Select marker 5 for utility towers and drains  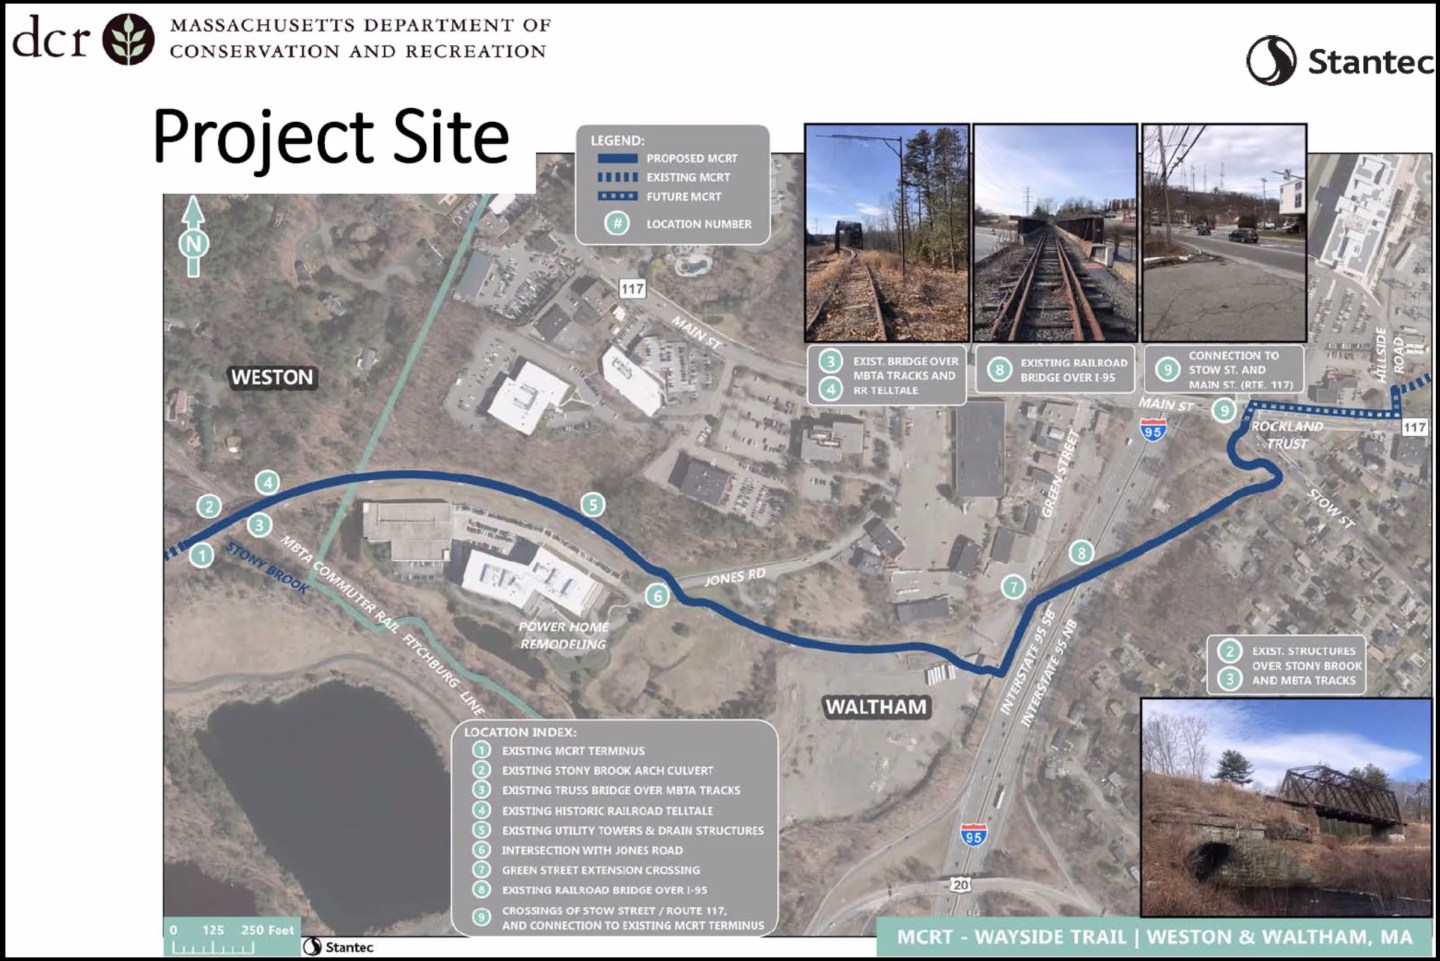point(594,504)
